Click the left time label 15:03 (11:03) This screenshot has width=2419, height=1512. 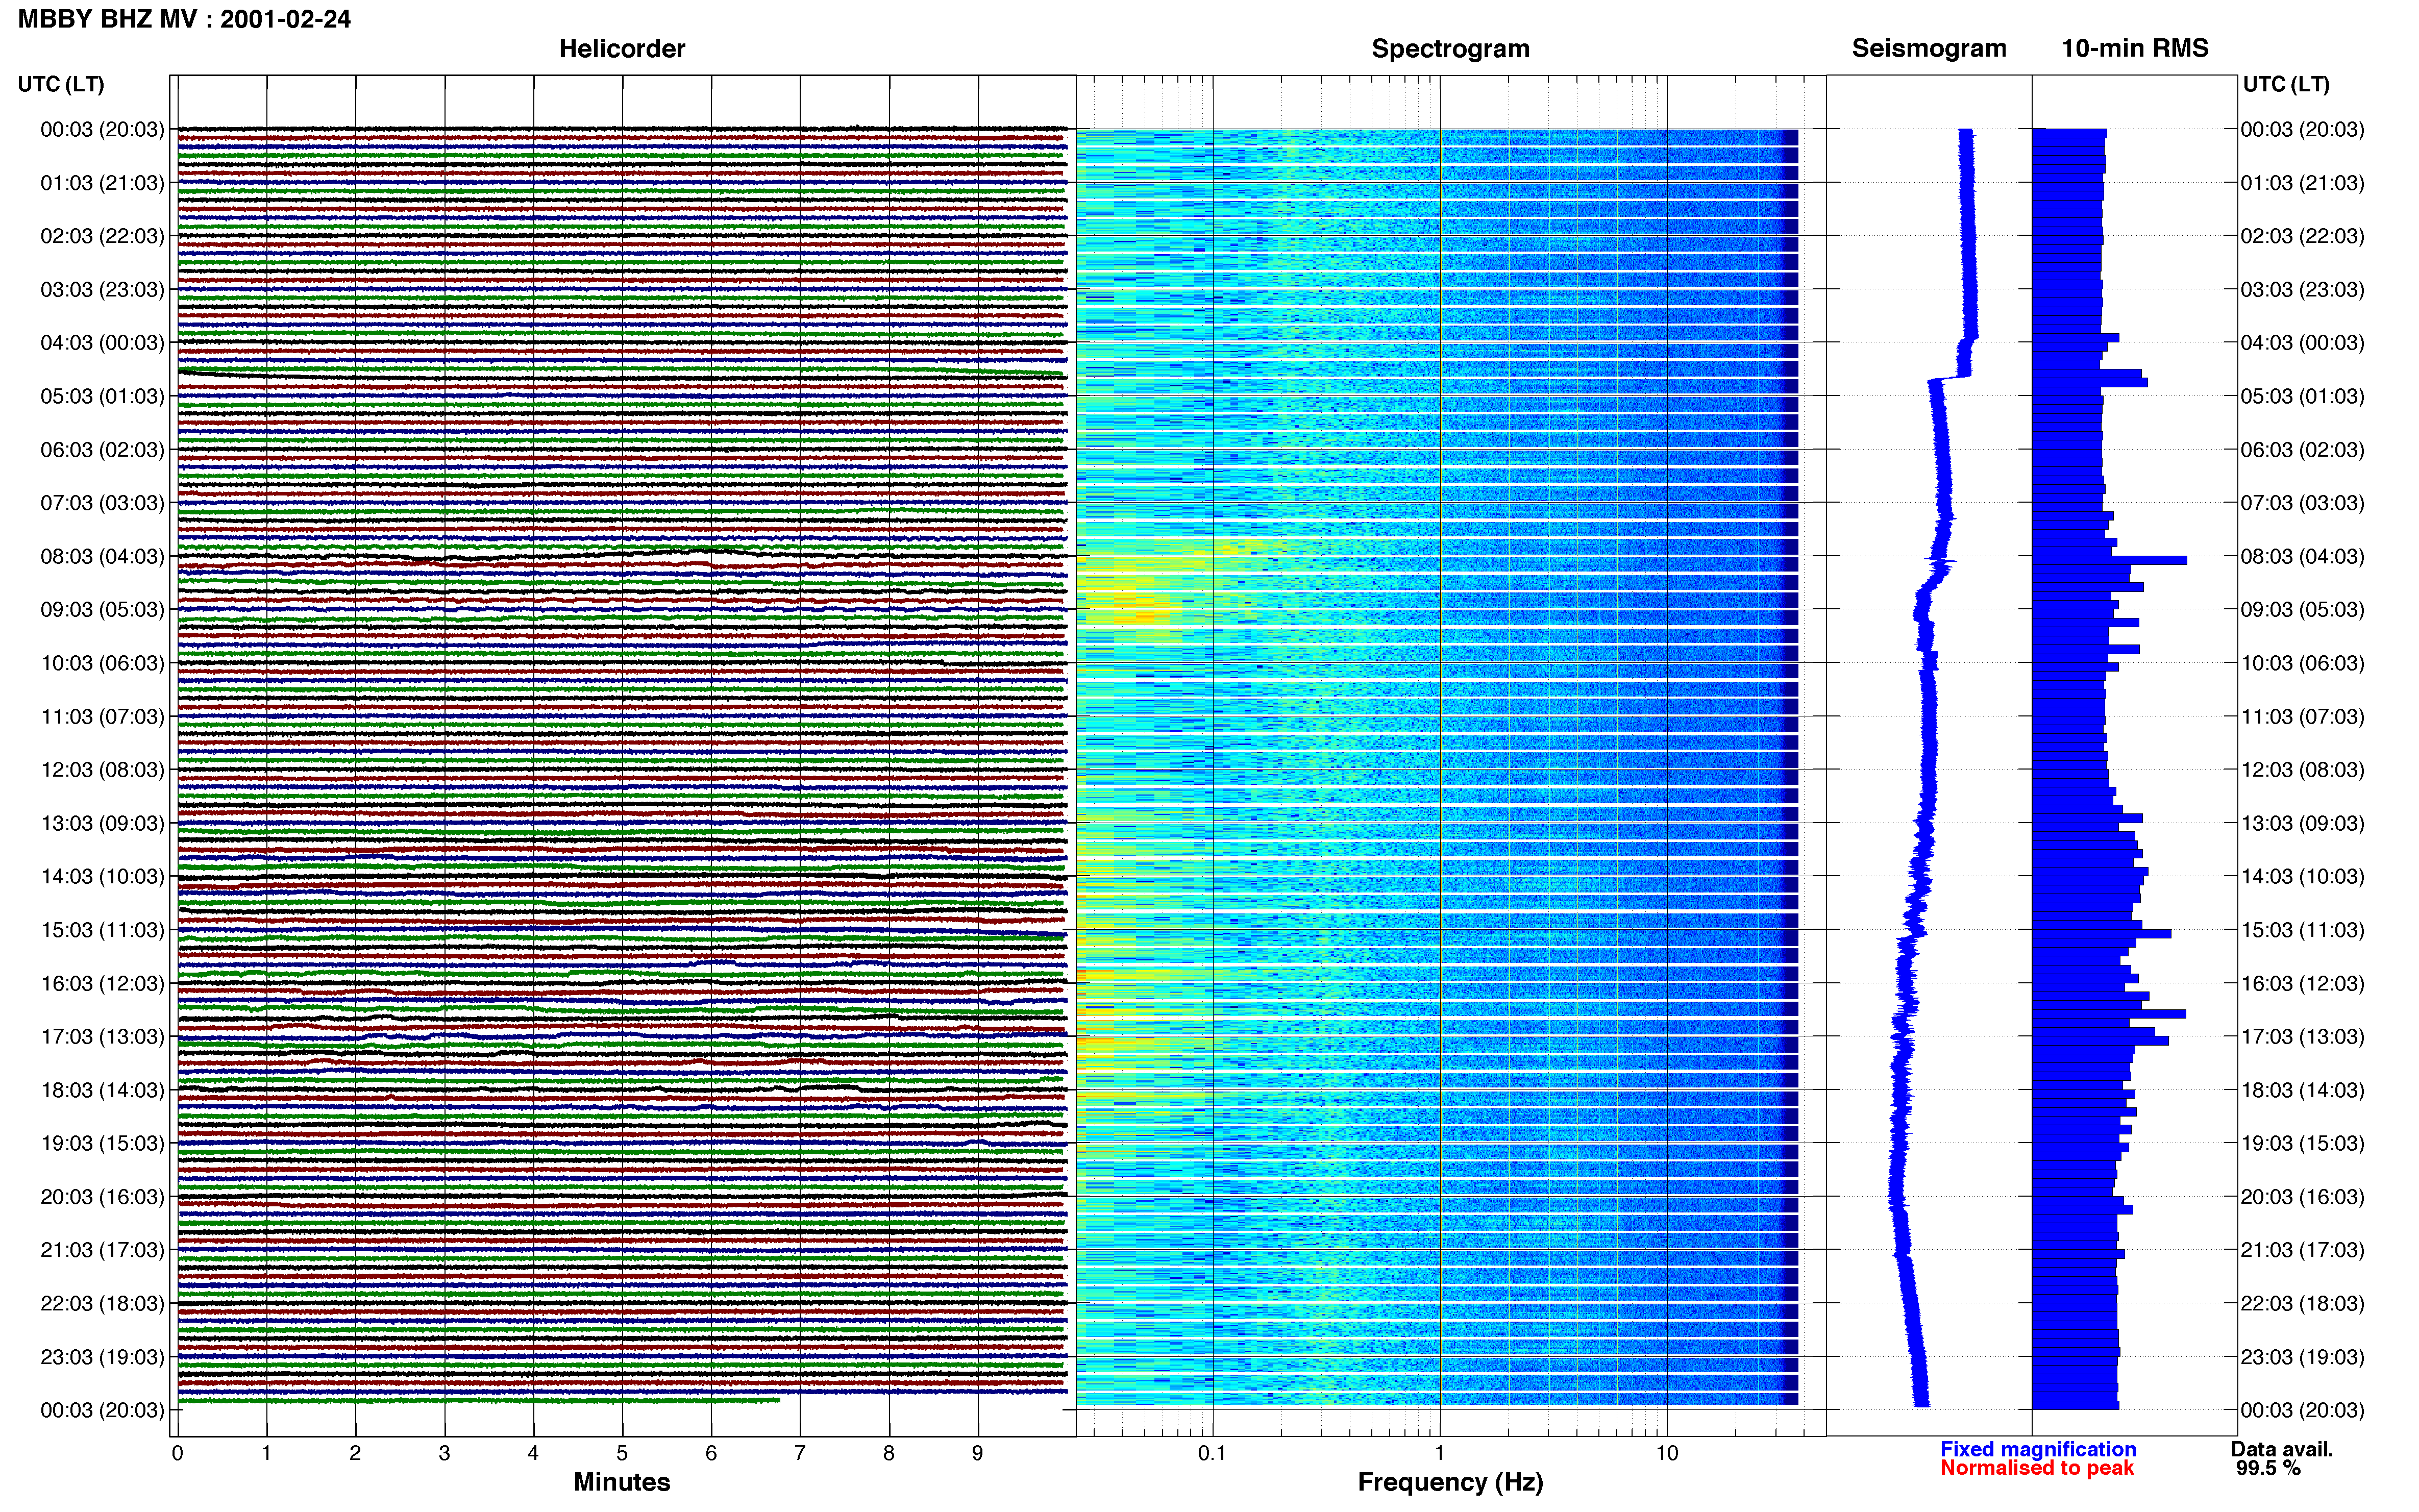pos(102,930)
